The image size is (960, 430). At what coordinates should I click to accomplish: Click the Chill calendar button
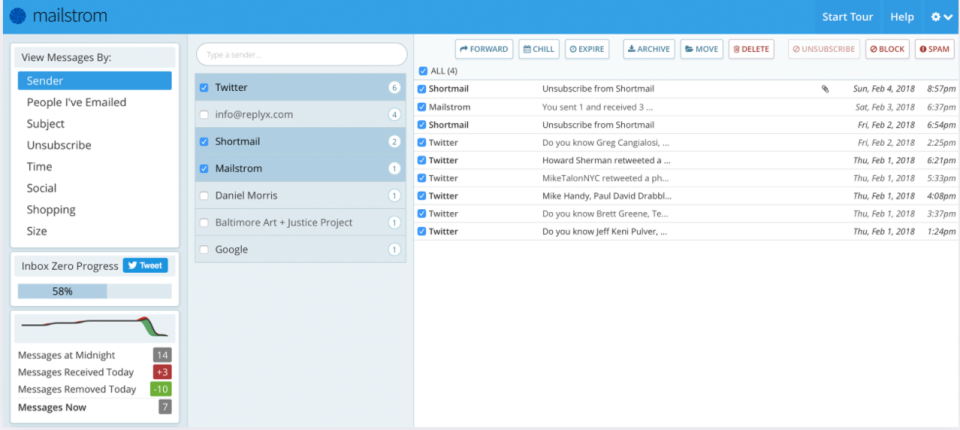[539, 49]
